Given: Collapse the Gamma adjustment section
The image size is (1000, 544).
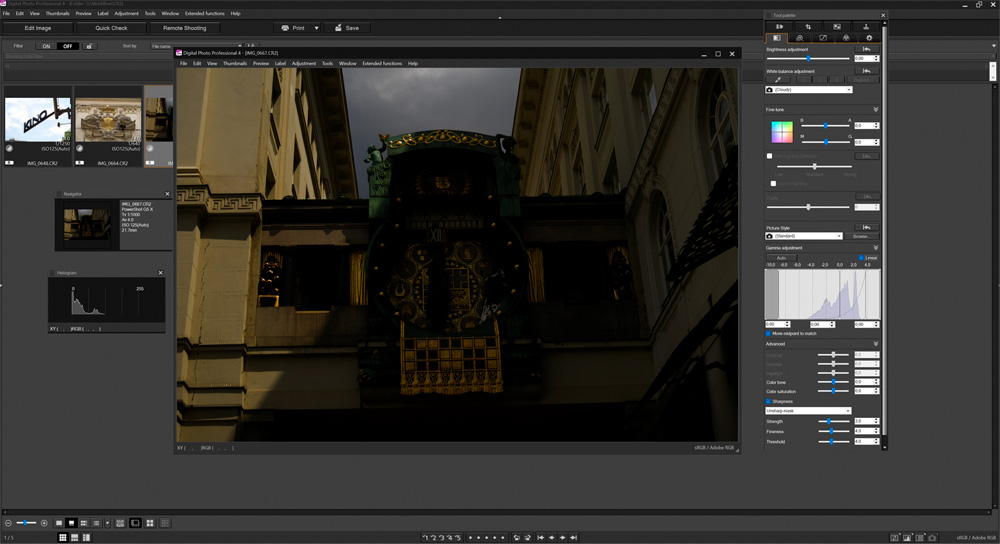Looking at the screenshot, I should (876, 247).
